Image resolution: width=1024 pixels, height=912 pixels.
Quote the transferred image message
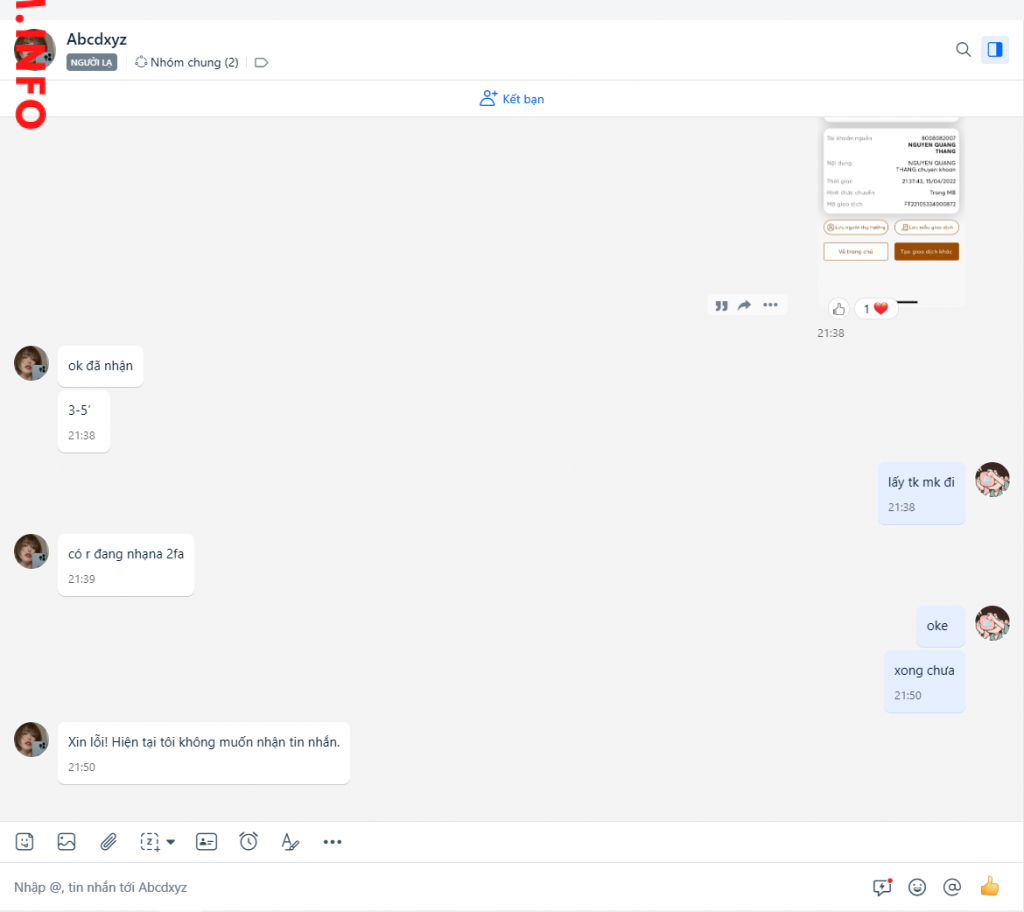pyautogui.click(x=721, y=306)
